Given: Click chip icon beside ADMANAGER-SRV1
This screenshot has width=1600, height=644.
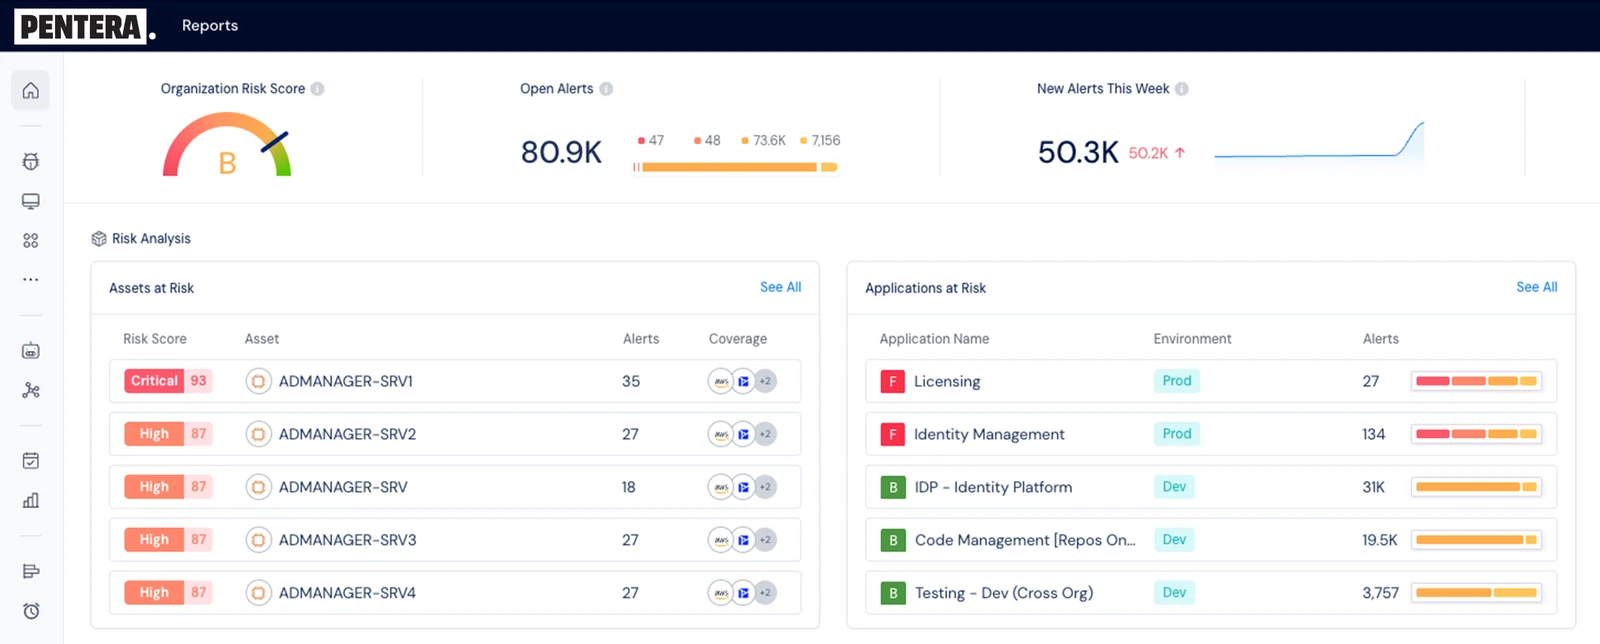Looking at the screenshot, I should point(258,381).
